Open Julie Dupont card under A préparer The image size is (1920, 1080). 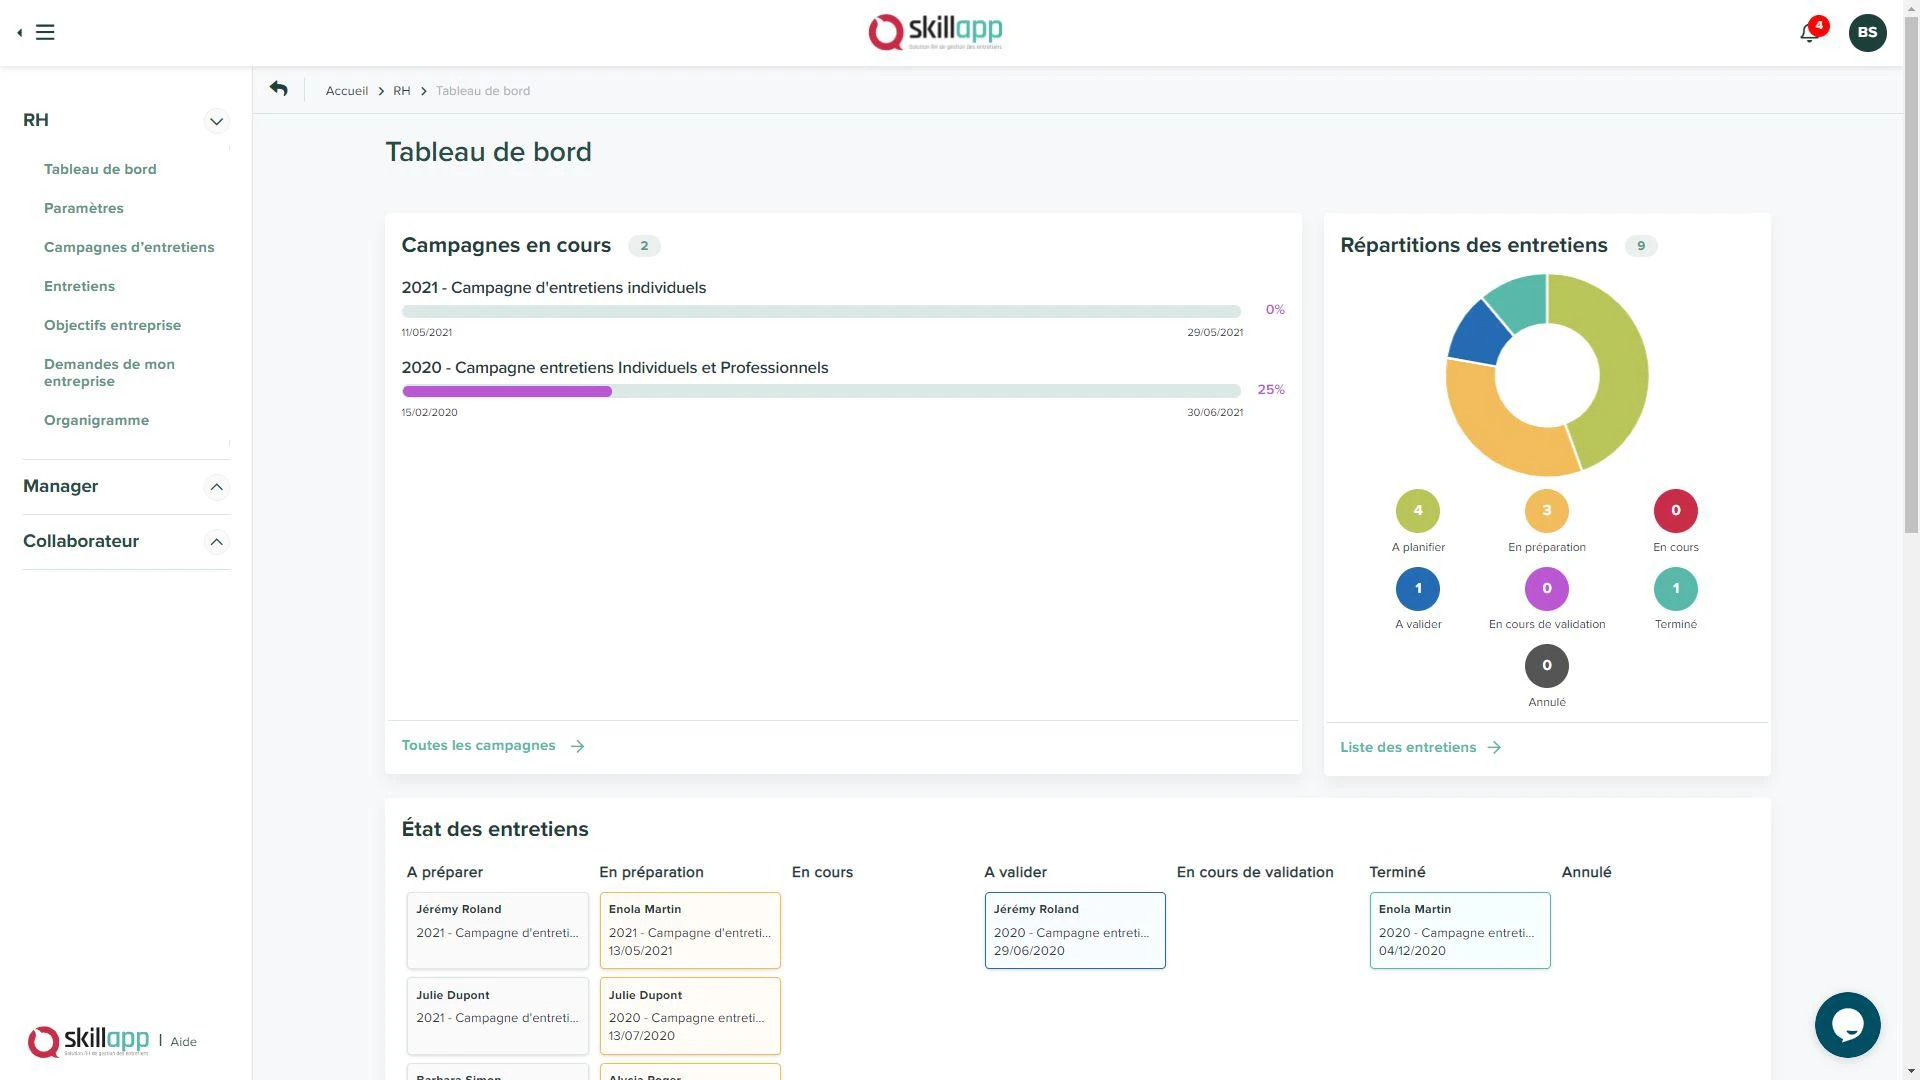[x=497, y=1016]
